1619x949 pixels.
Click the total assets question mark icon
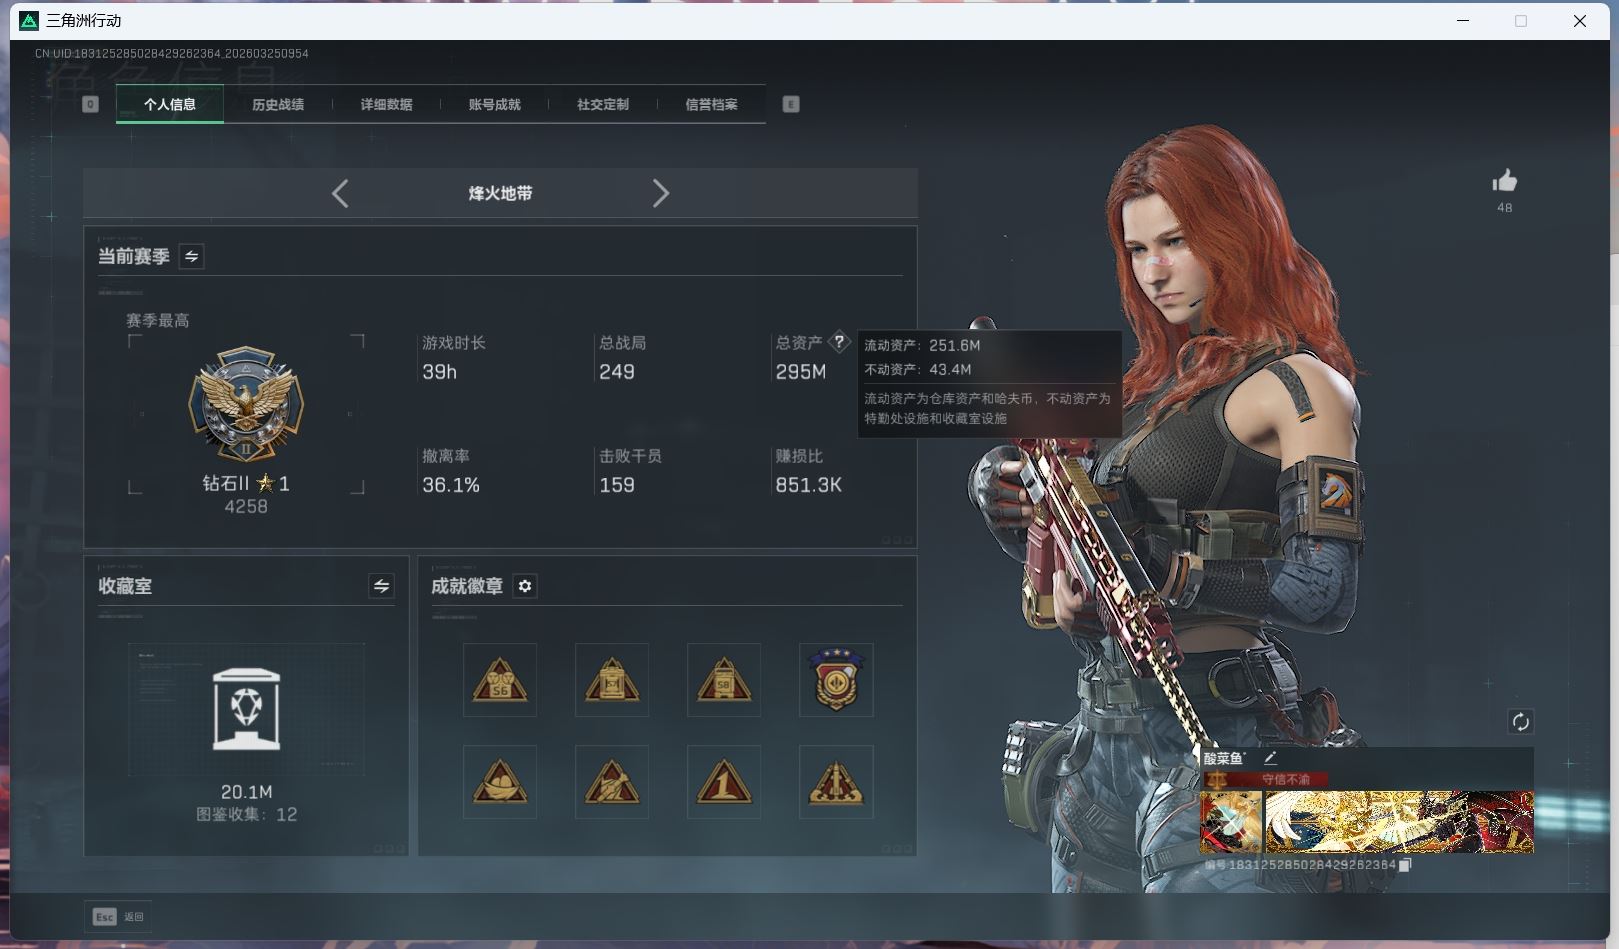tap(839, 342)
